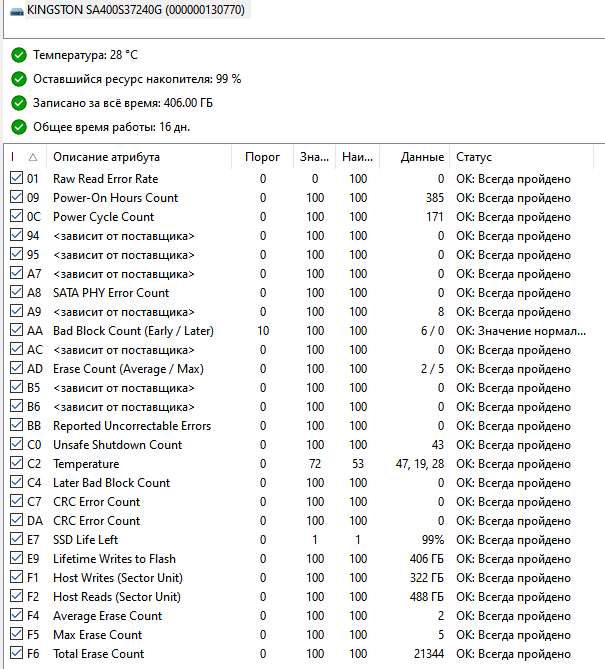Sort by the Порог column header
The width and height of the screenshot is (605, 669).
262,157
